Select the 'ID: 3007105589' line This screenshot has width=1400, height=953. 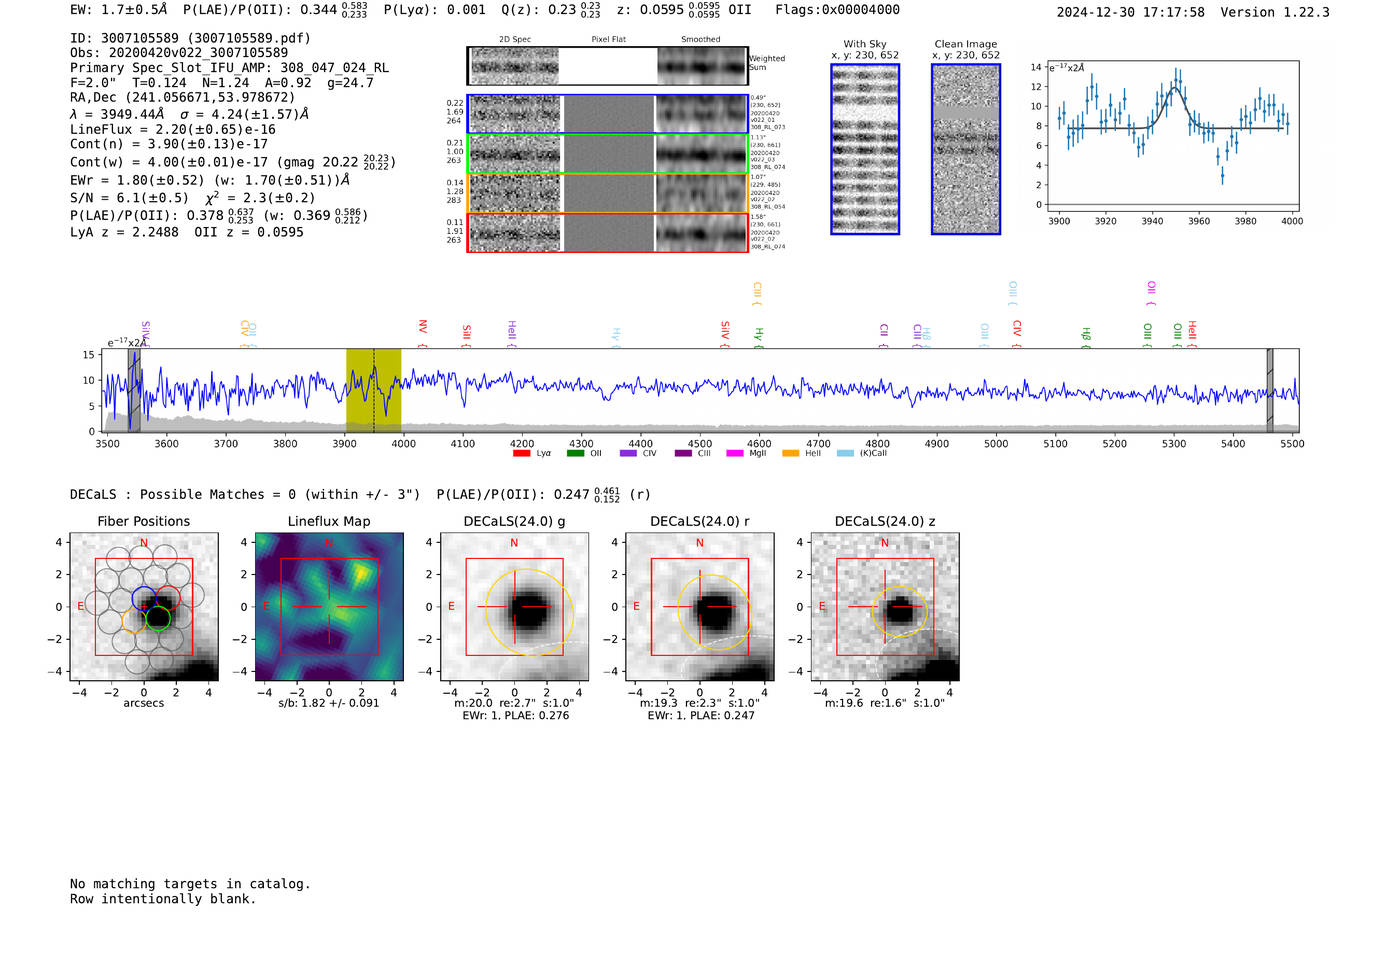pos(190,38)
